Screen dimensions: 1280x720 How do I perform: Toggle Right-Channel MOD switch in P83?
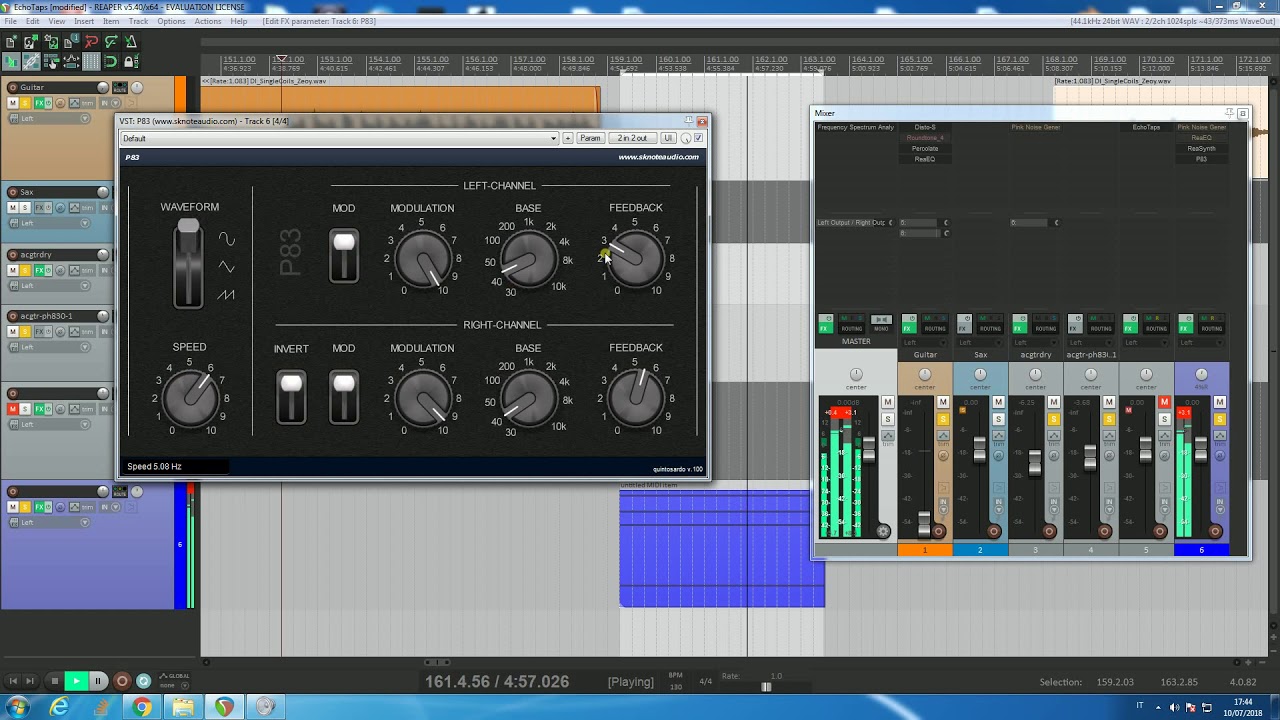coord(344,396)
